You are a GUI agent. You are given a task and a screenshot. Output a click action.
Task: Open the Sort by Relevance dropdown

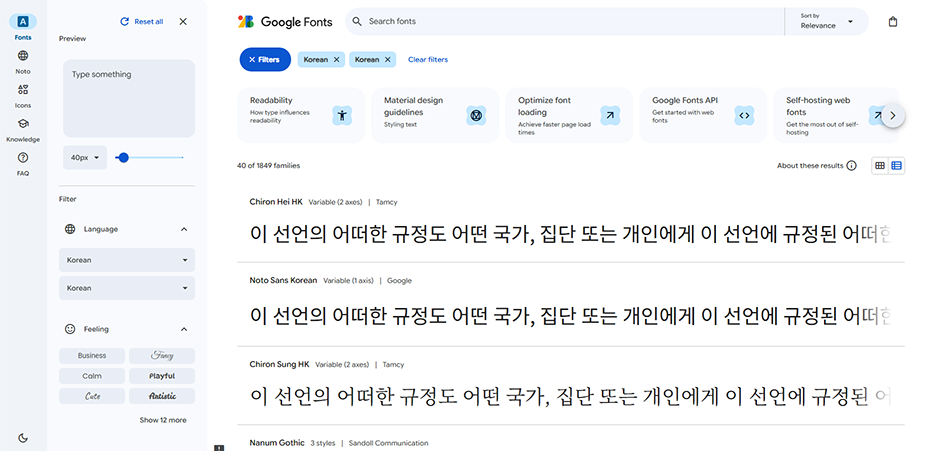(x=827, y=21)
